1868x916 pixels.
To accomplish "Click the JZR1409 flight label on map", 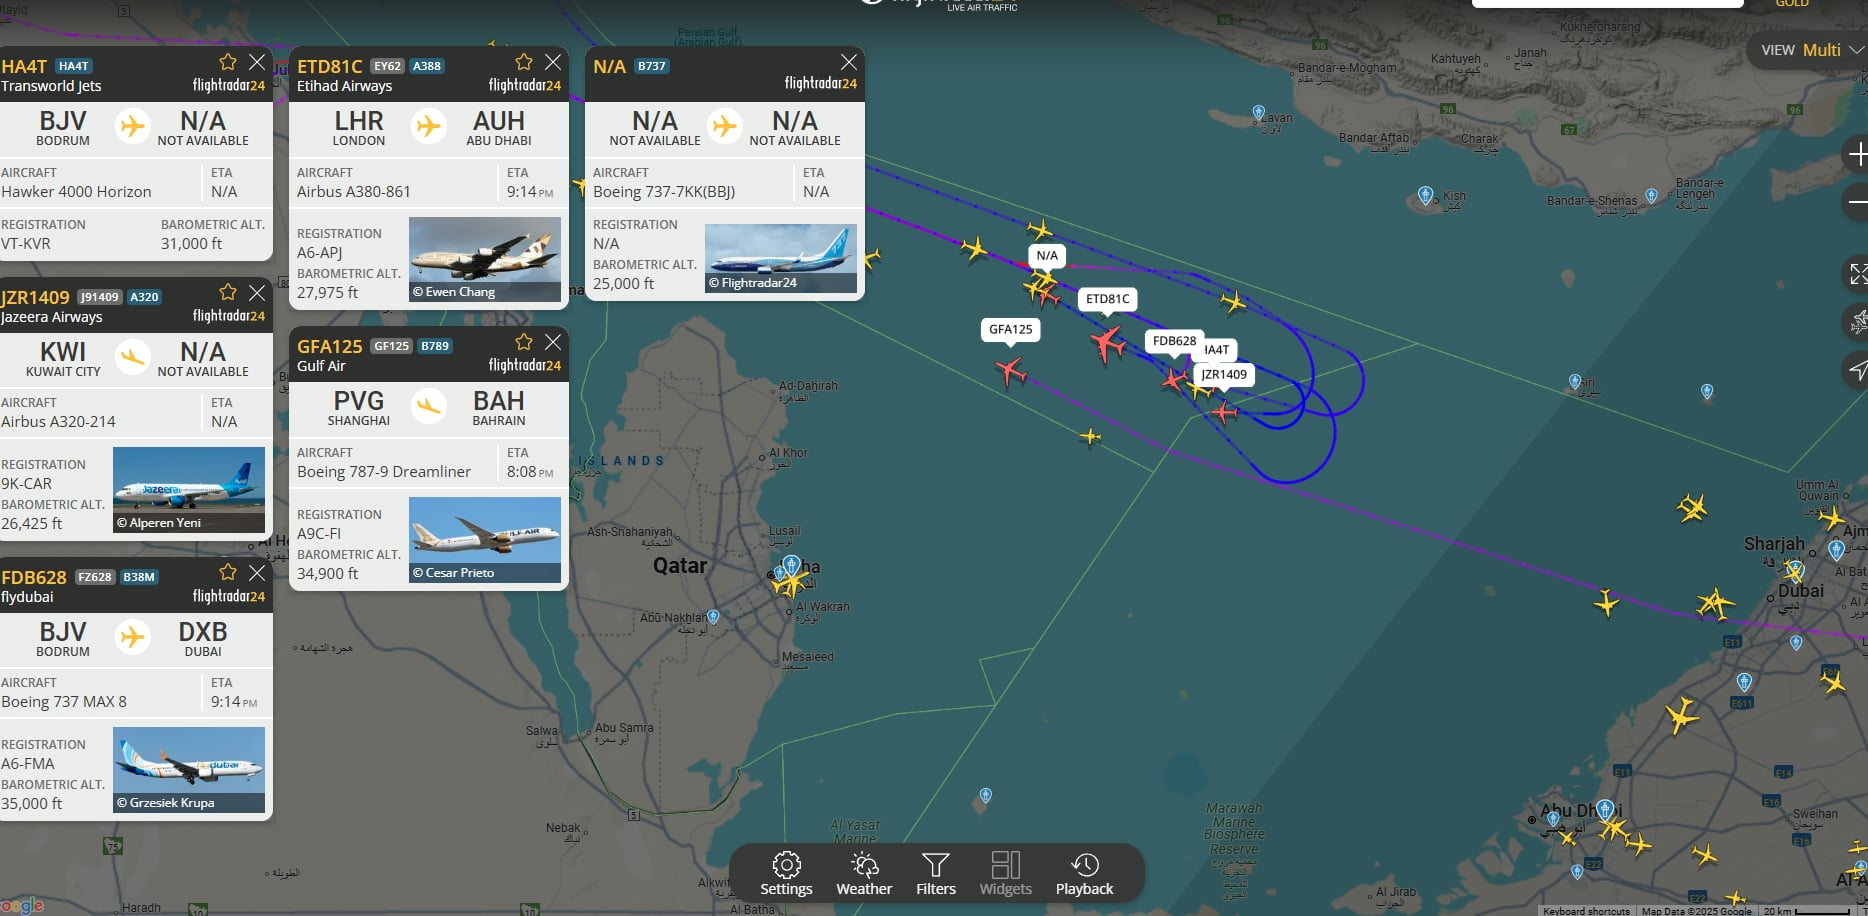I will pos(1224,375).
